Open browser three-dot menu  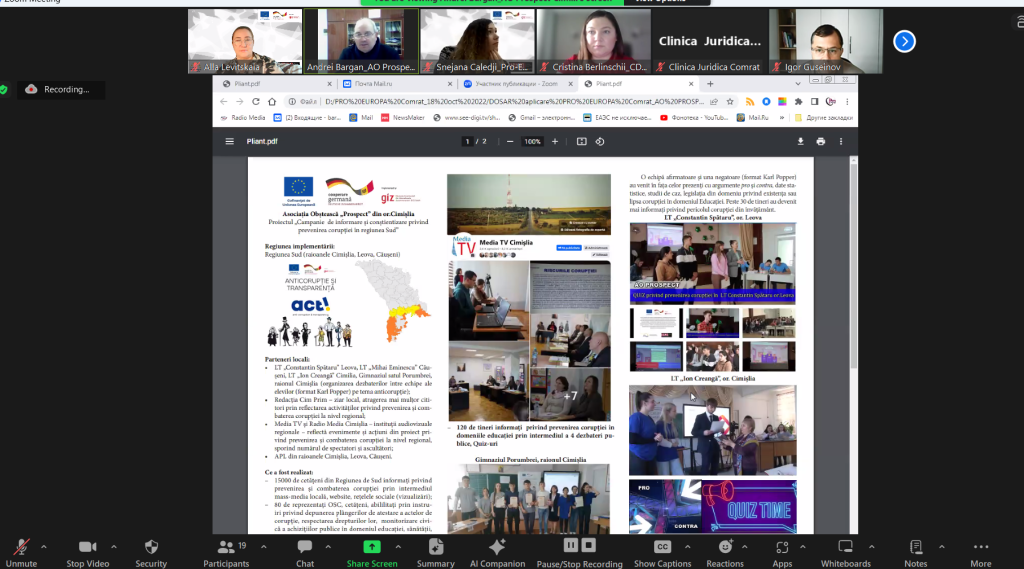(847, 102)
